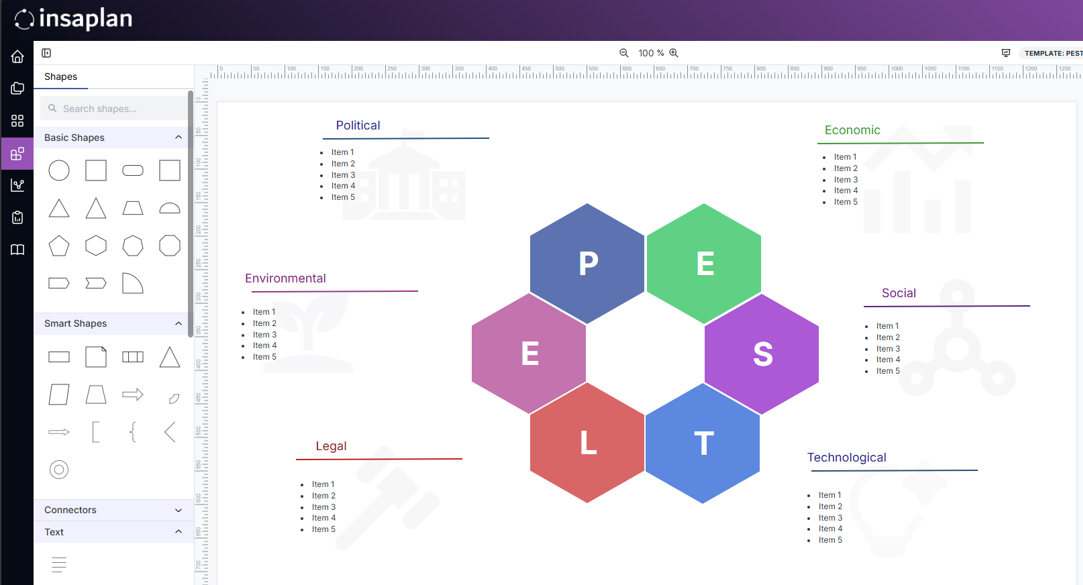Pick the curly brace smart shape
The width and height of the screenshot is (1083, 585).
click(133, 432)
